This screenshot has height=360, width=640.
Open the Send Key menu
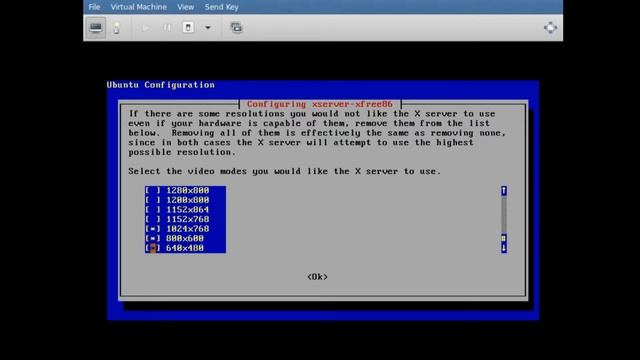(x=222, y=7)
